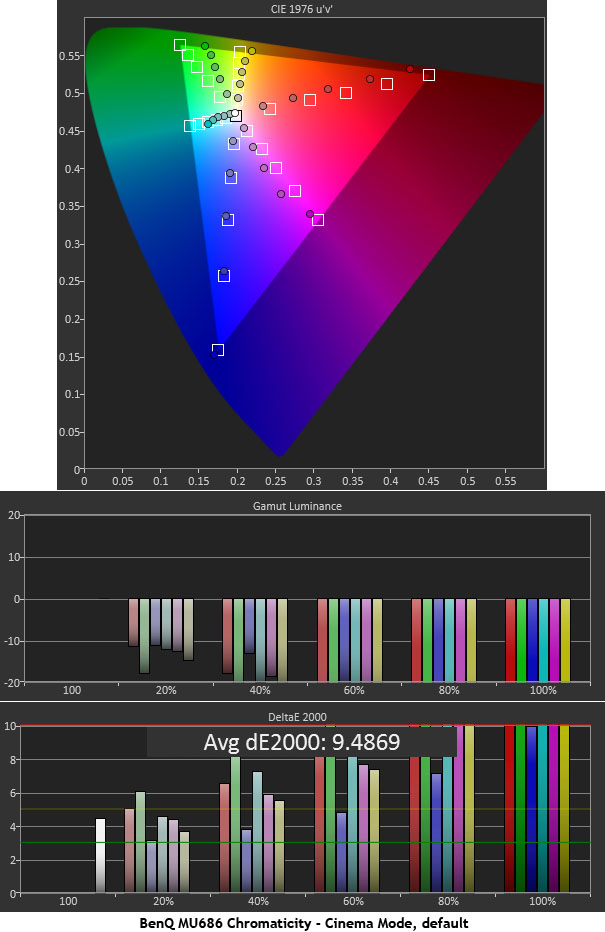Viewport: 605px width, 932px height.
Task: Click the -20 label on Gamut Luminance axis
Action: (x=13, y=682)
